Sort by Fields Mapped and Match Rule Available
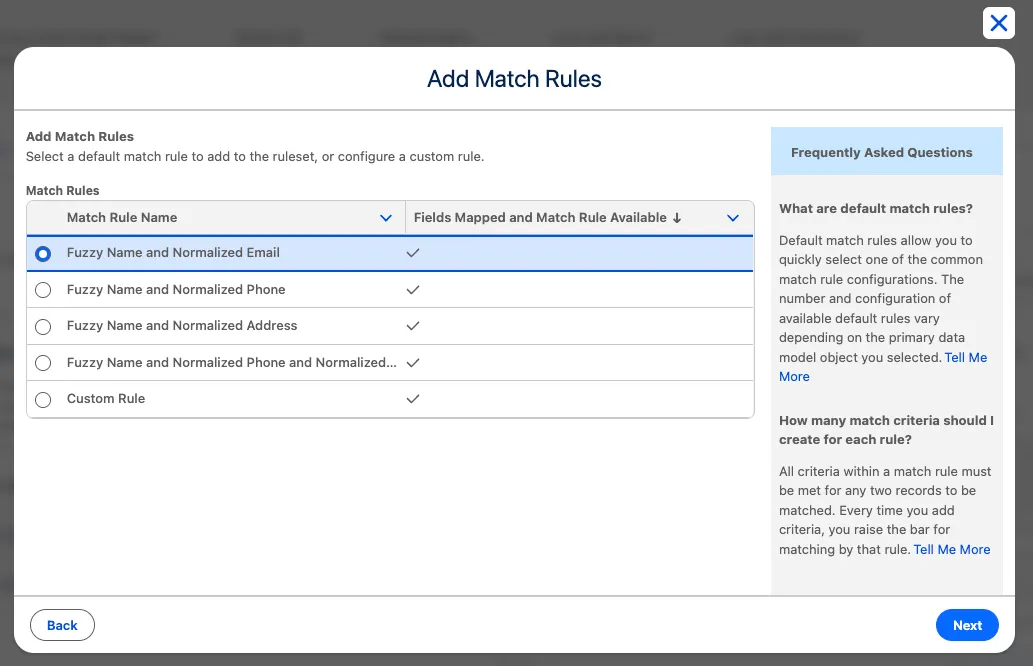The image size is (1033, 666). pyautogui.click(x=546, y=218)
